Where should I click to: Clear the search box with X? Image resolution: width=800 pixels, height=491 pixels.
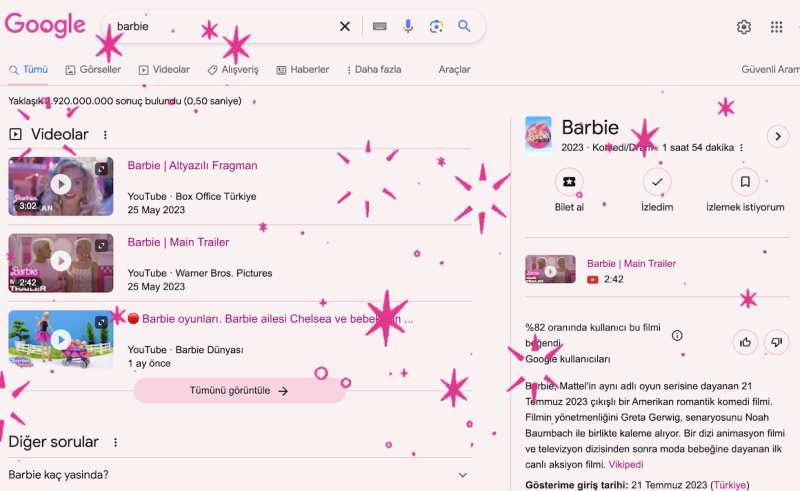345,26
